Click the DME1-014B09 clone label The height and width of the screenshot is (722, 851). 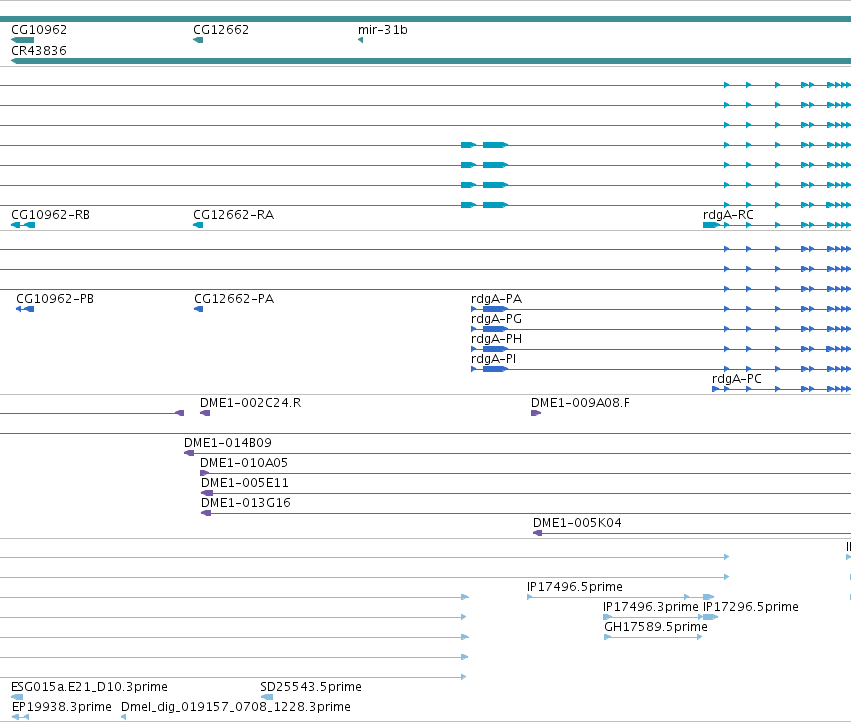point(227,443)
